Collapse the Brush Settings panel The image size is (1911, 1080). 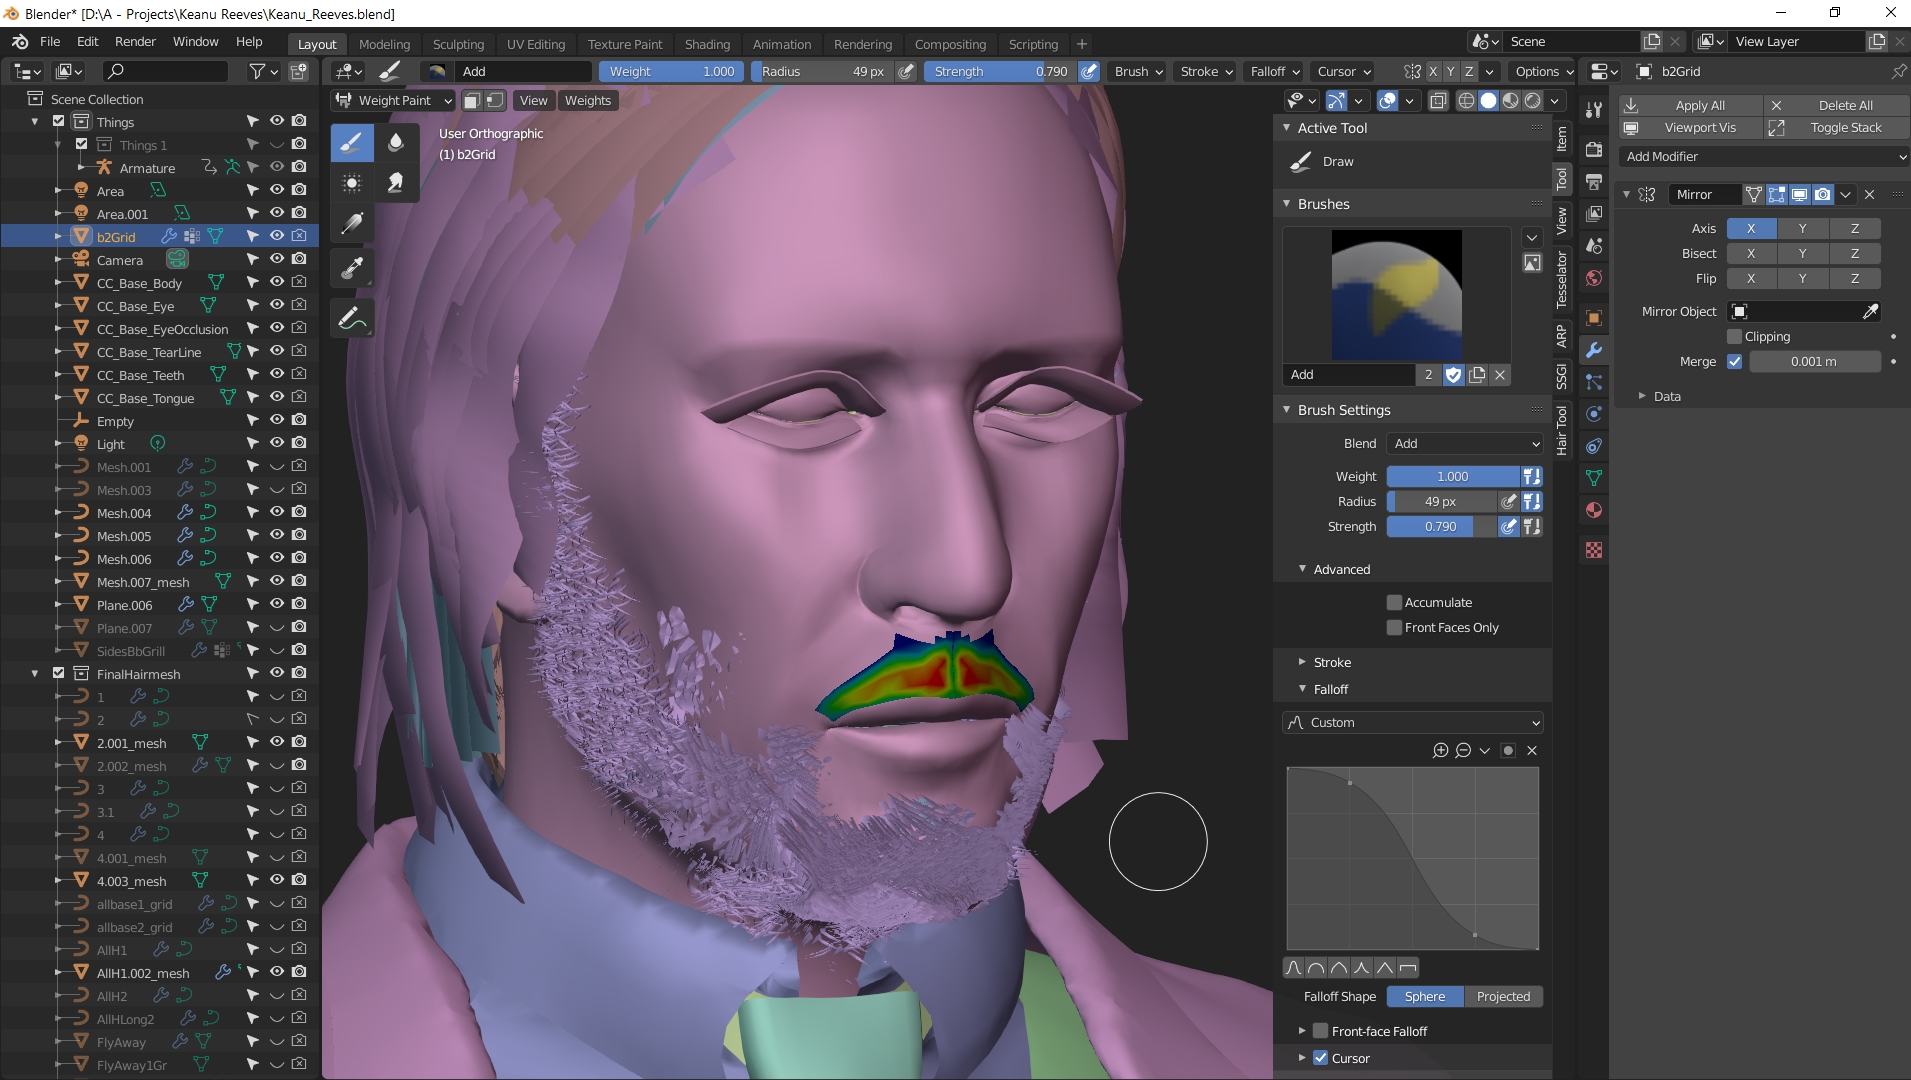coord(1287,410)
